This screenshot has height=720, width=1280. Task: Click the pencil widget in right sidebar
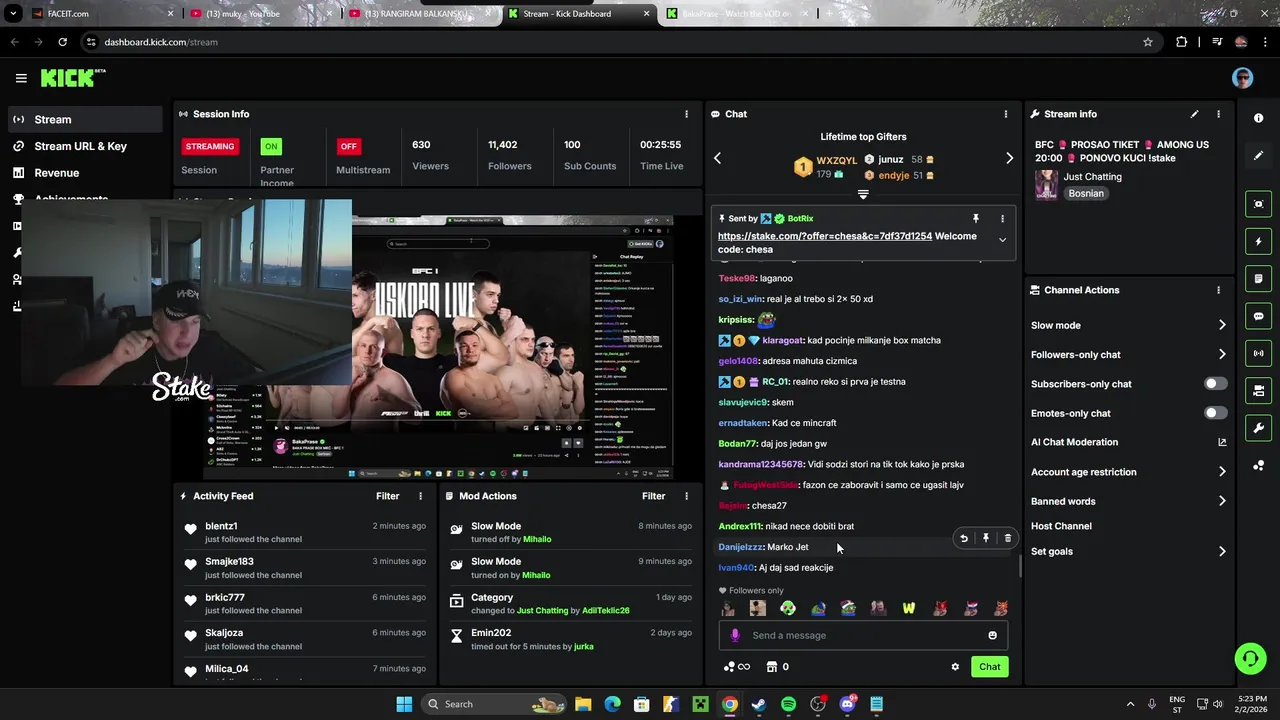[1258, 155]
